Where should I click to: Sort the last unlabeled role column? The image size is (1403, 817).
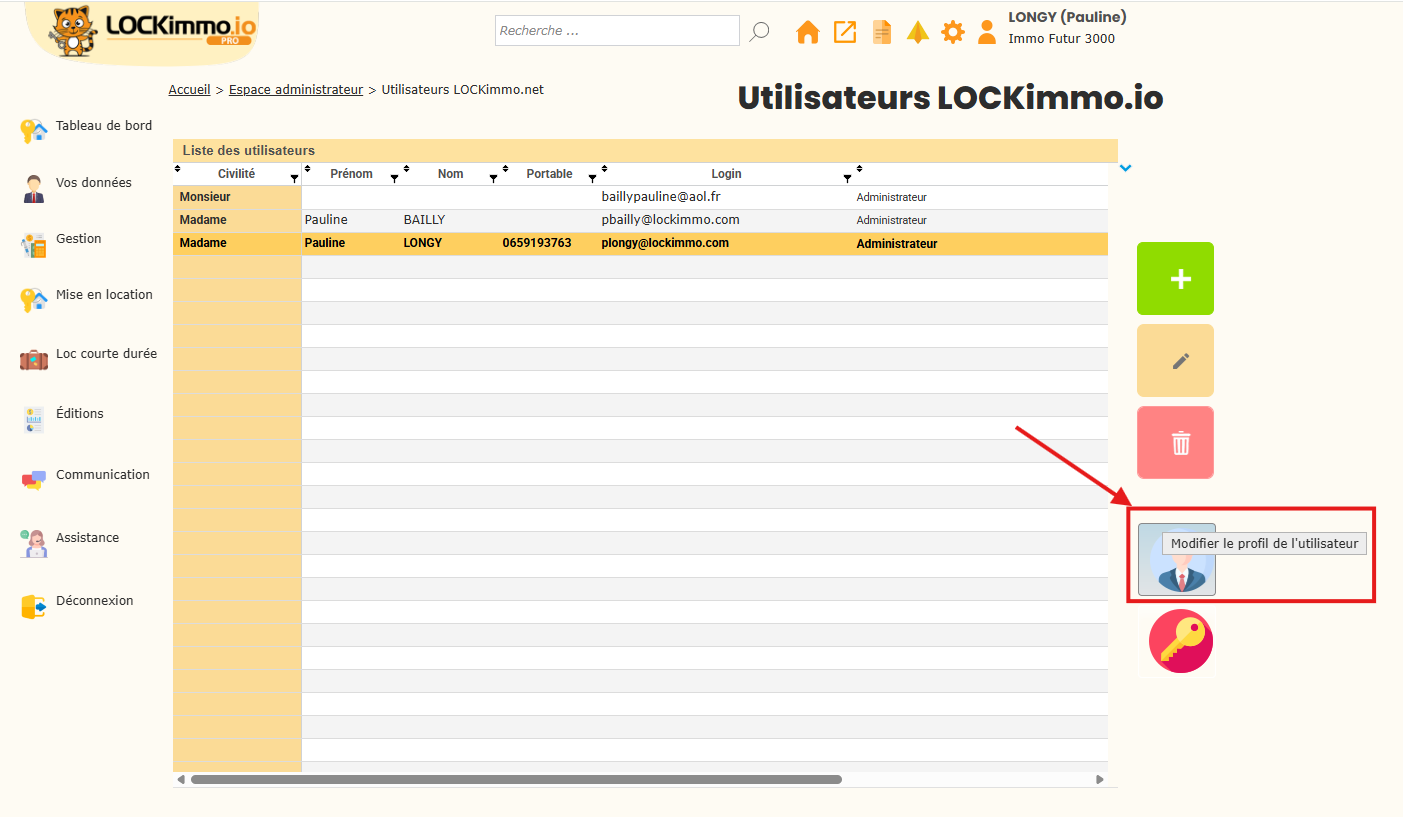pos(859,168)
